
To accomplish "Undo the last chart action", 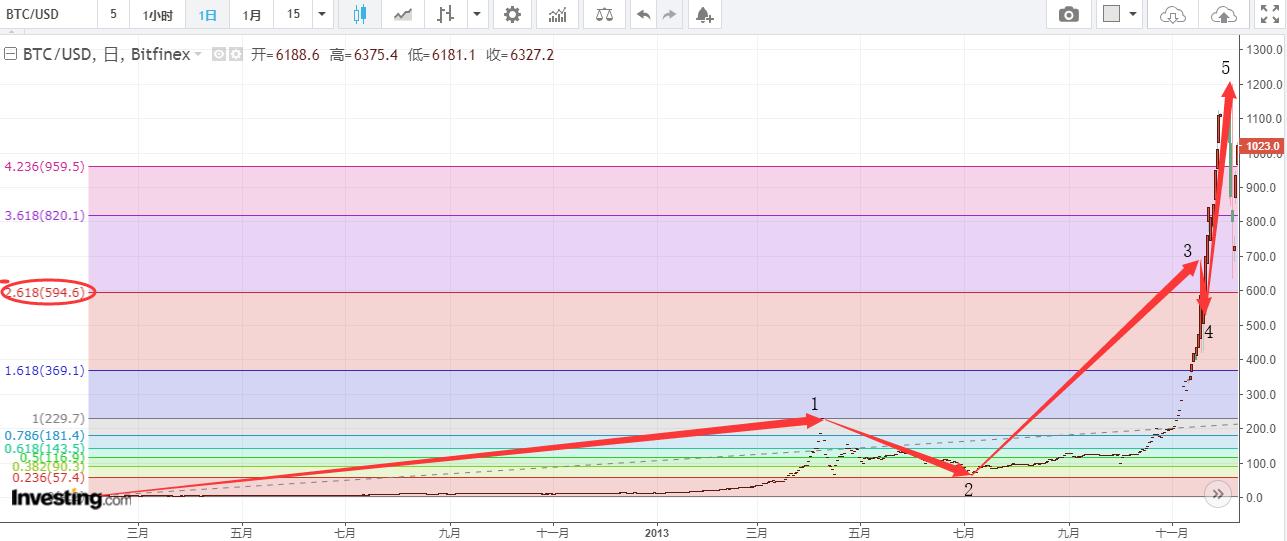I will coord(643,14).
